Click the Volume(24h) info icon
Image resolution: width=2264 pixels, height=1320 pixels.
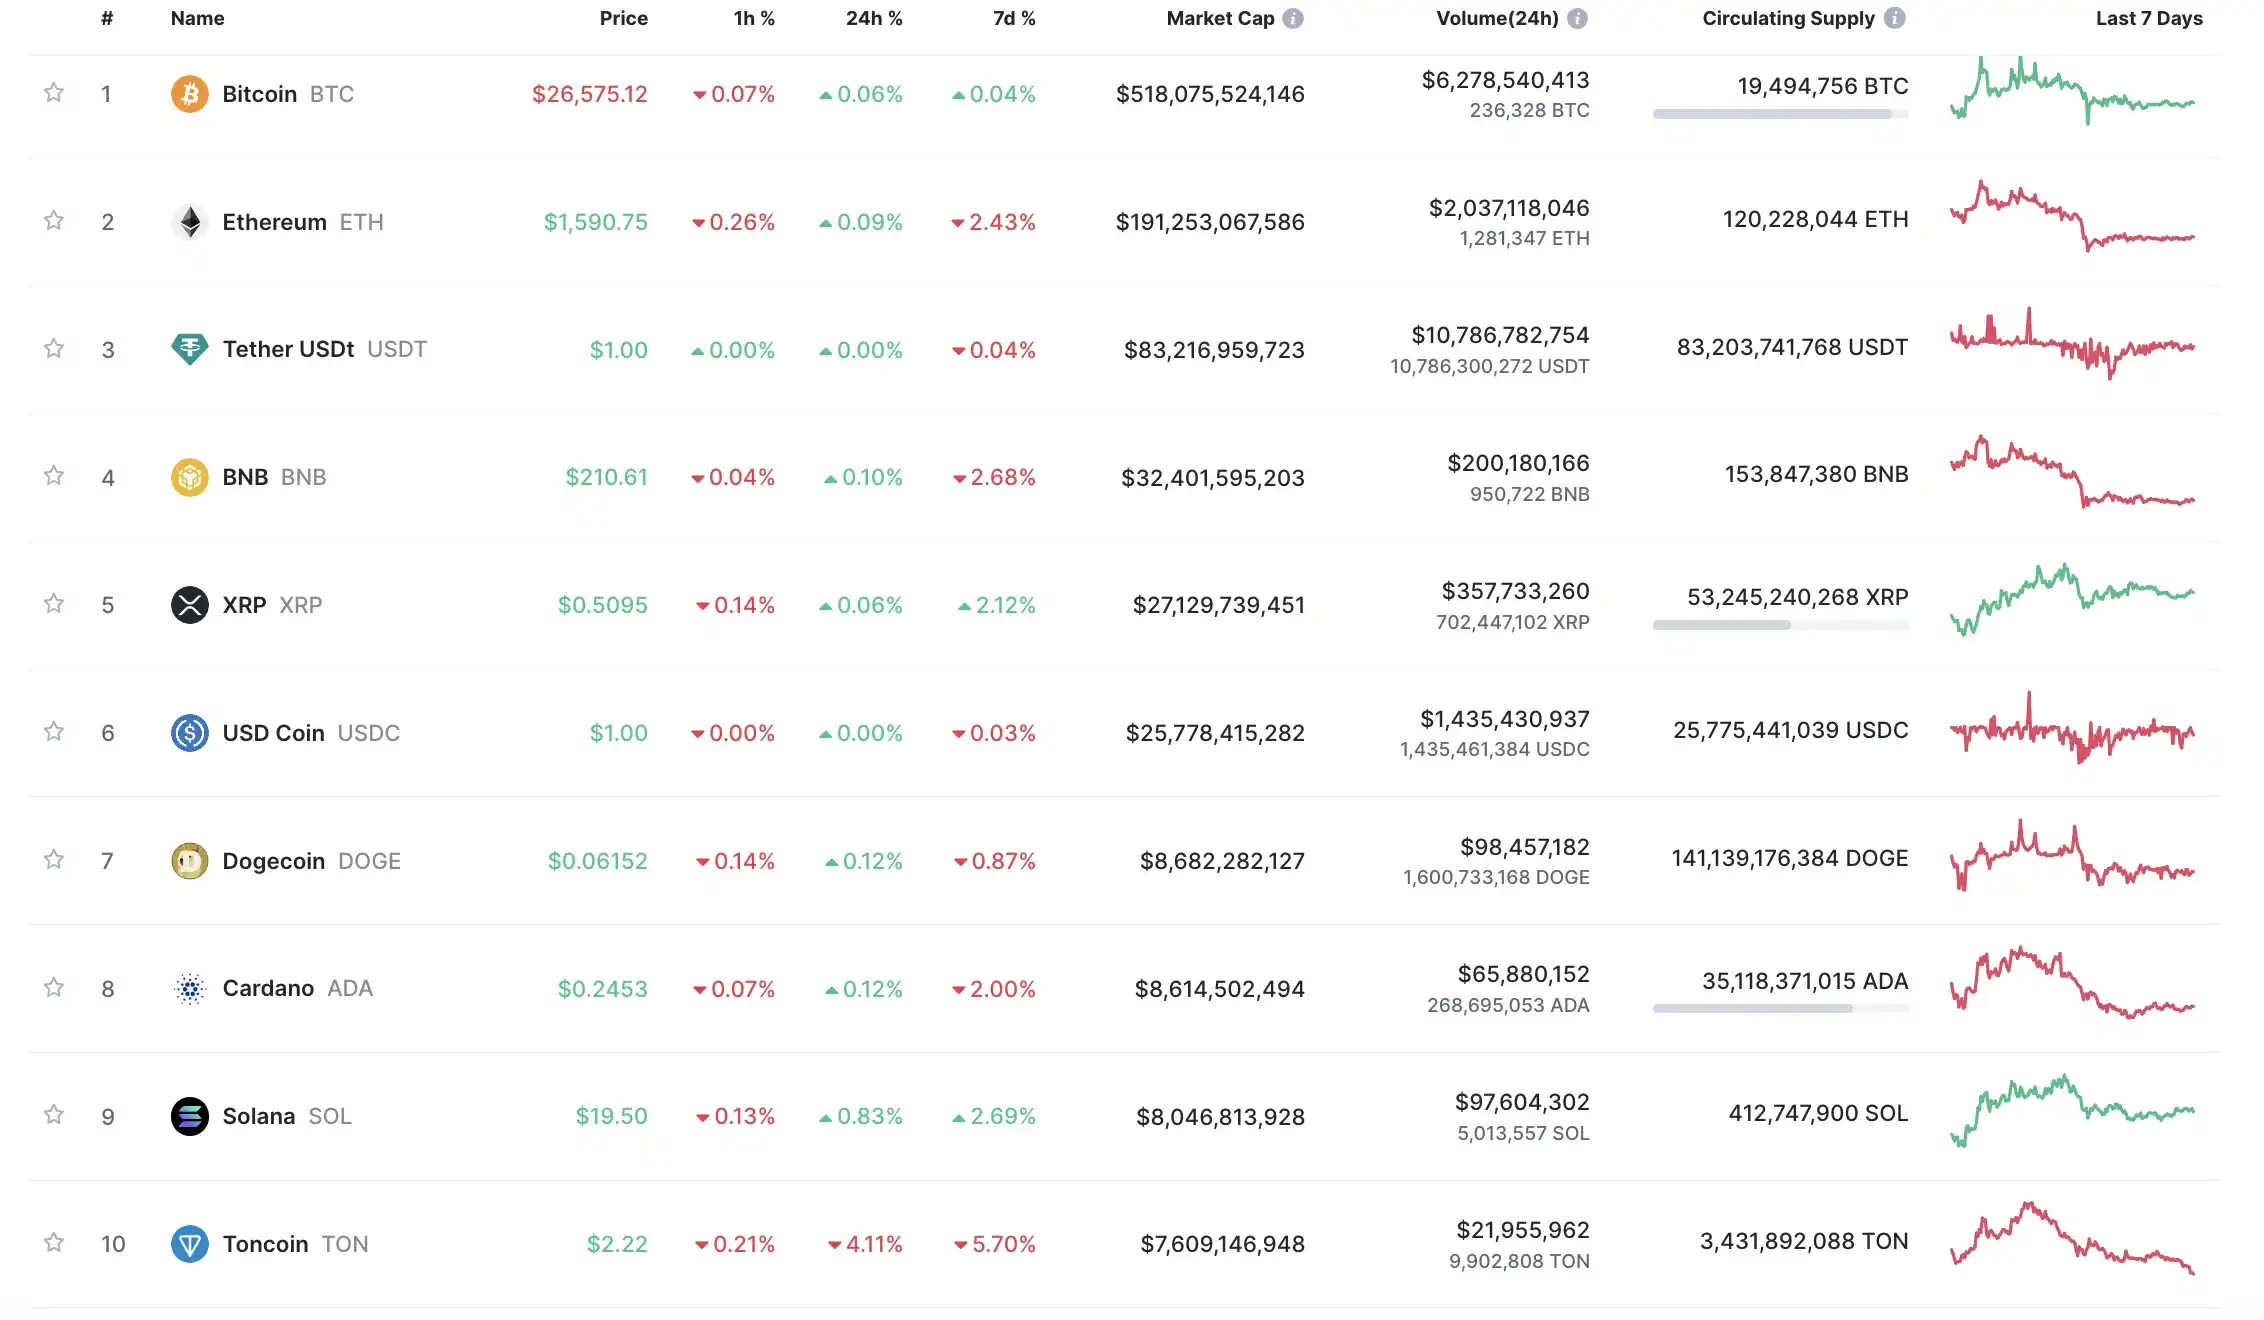coord(1577,18)
